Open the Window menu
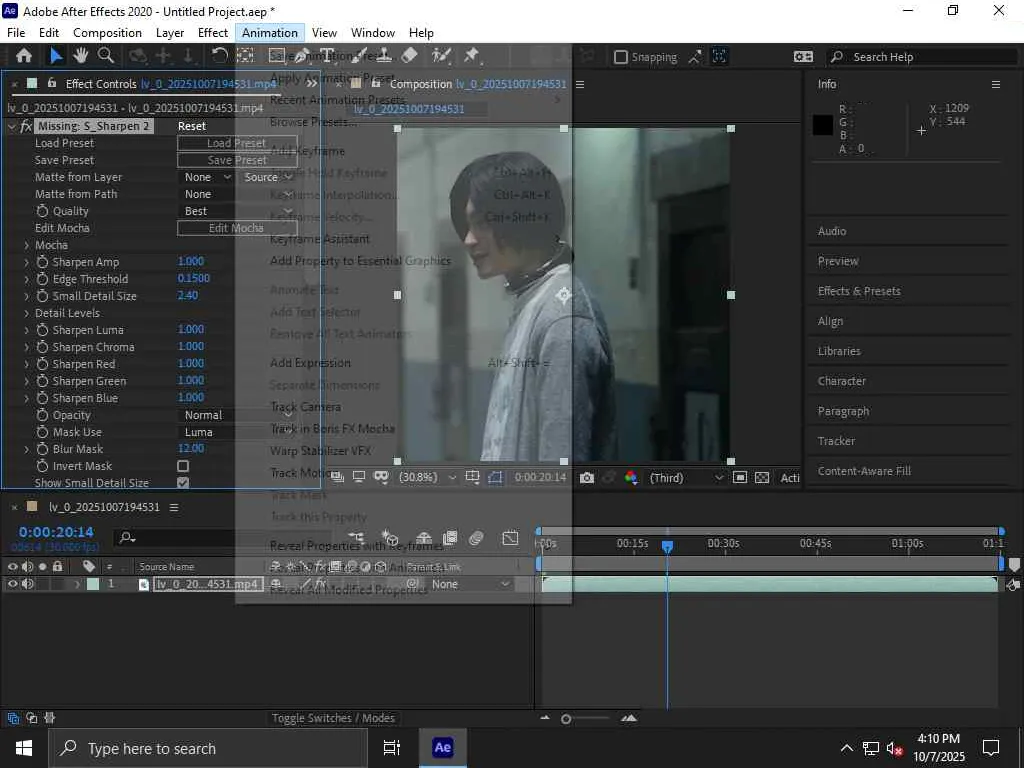Screen dimensions: 1024x768 373,33
